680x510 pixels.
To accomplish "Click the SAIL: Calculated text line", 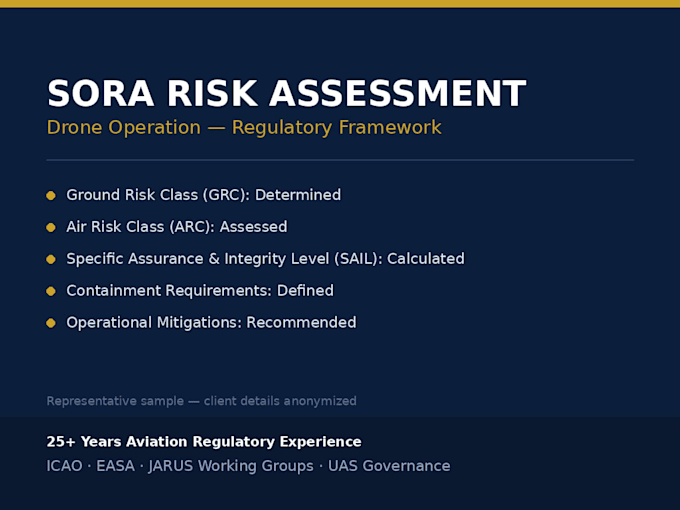I will coord(265,259).
